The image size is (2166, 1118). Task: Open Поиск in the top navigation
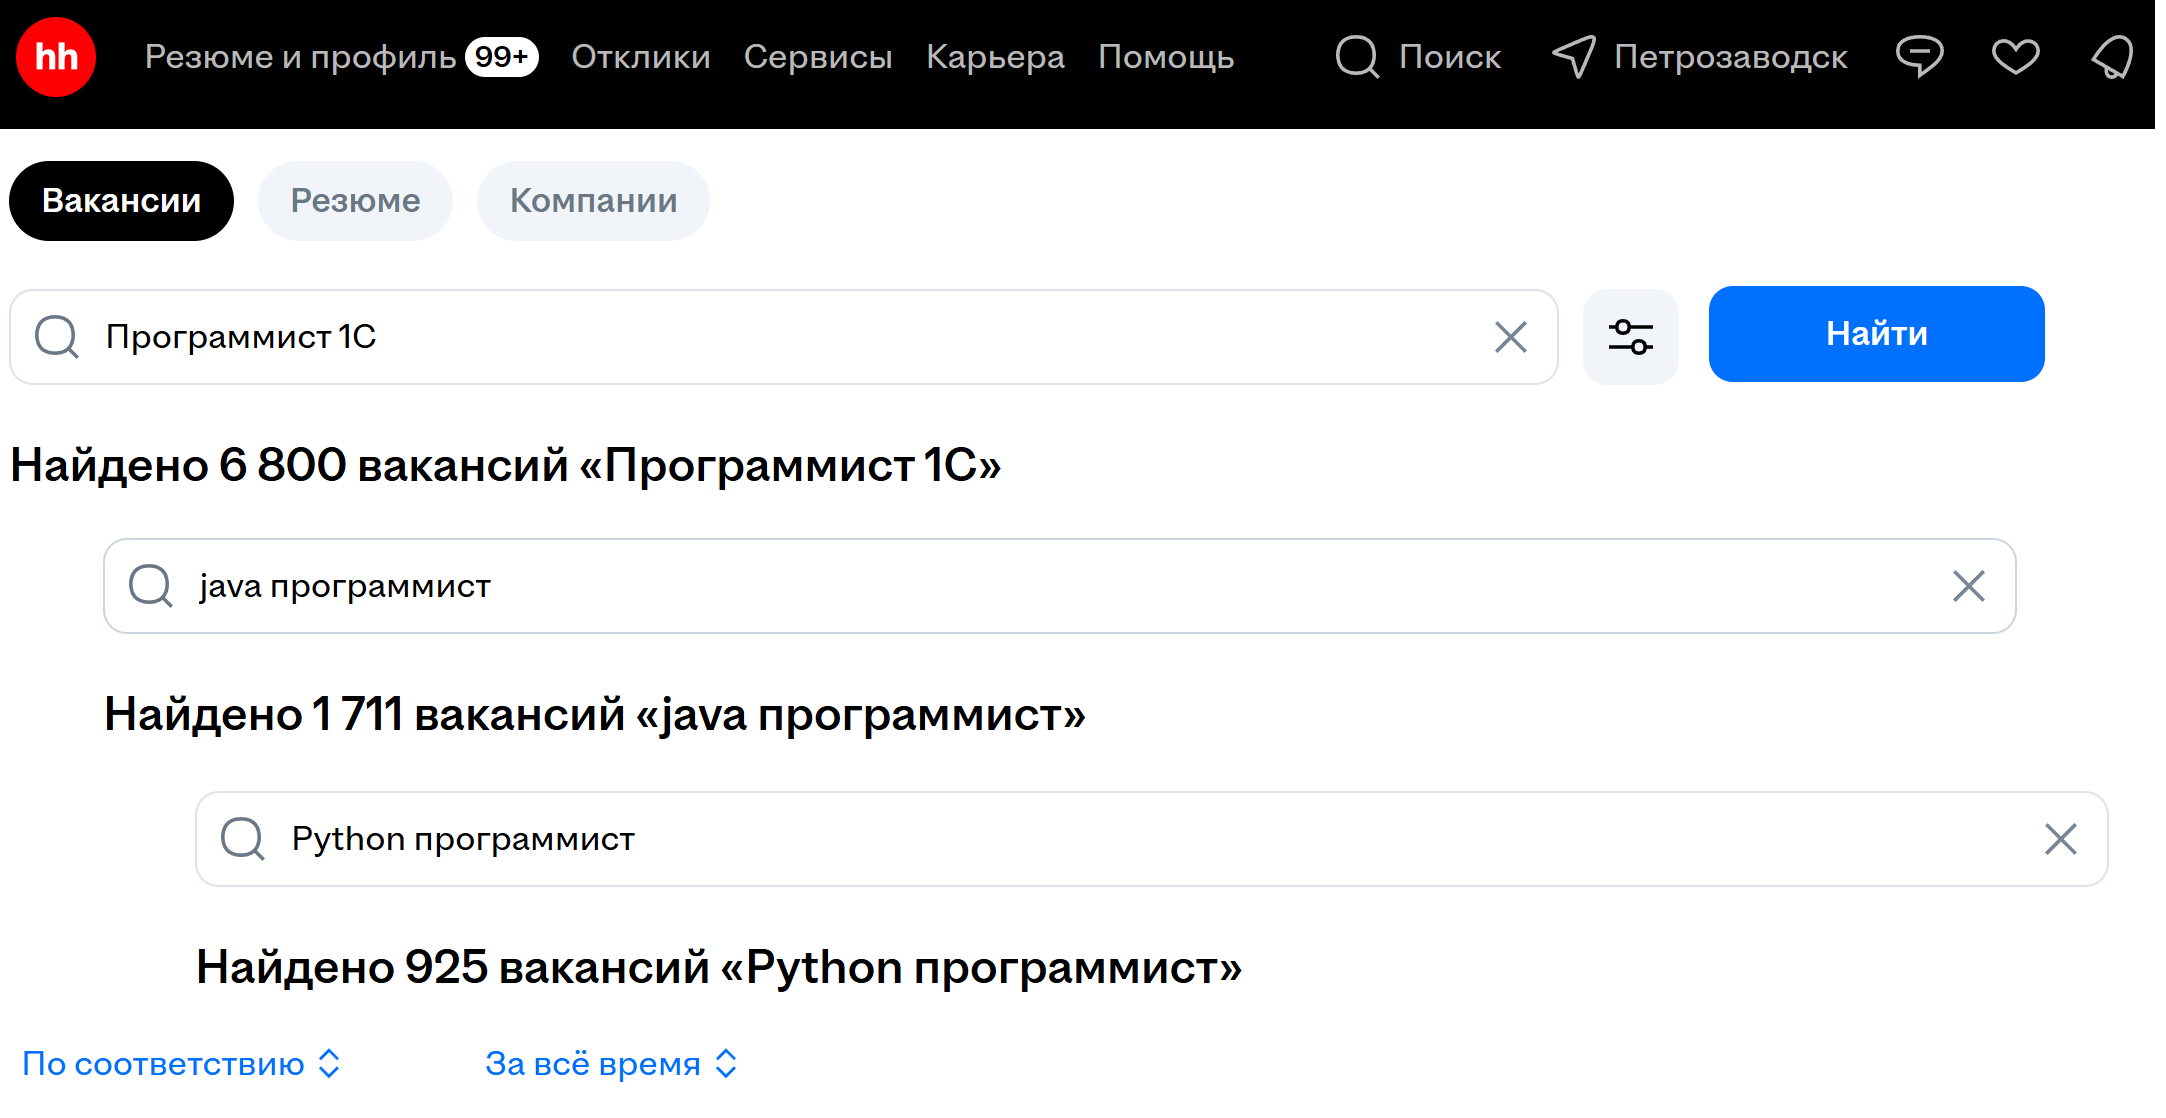click(x=1418, y=57)
